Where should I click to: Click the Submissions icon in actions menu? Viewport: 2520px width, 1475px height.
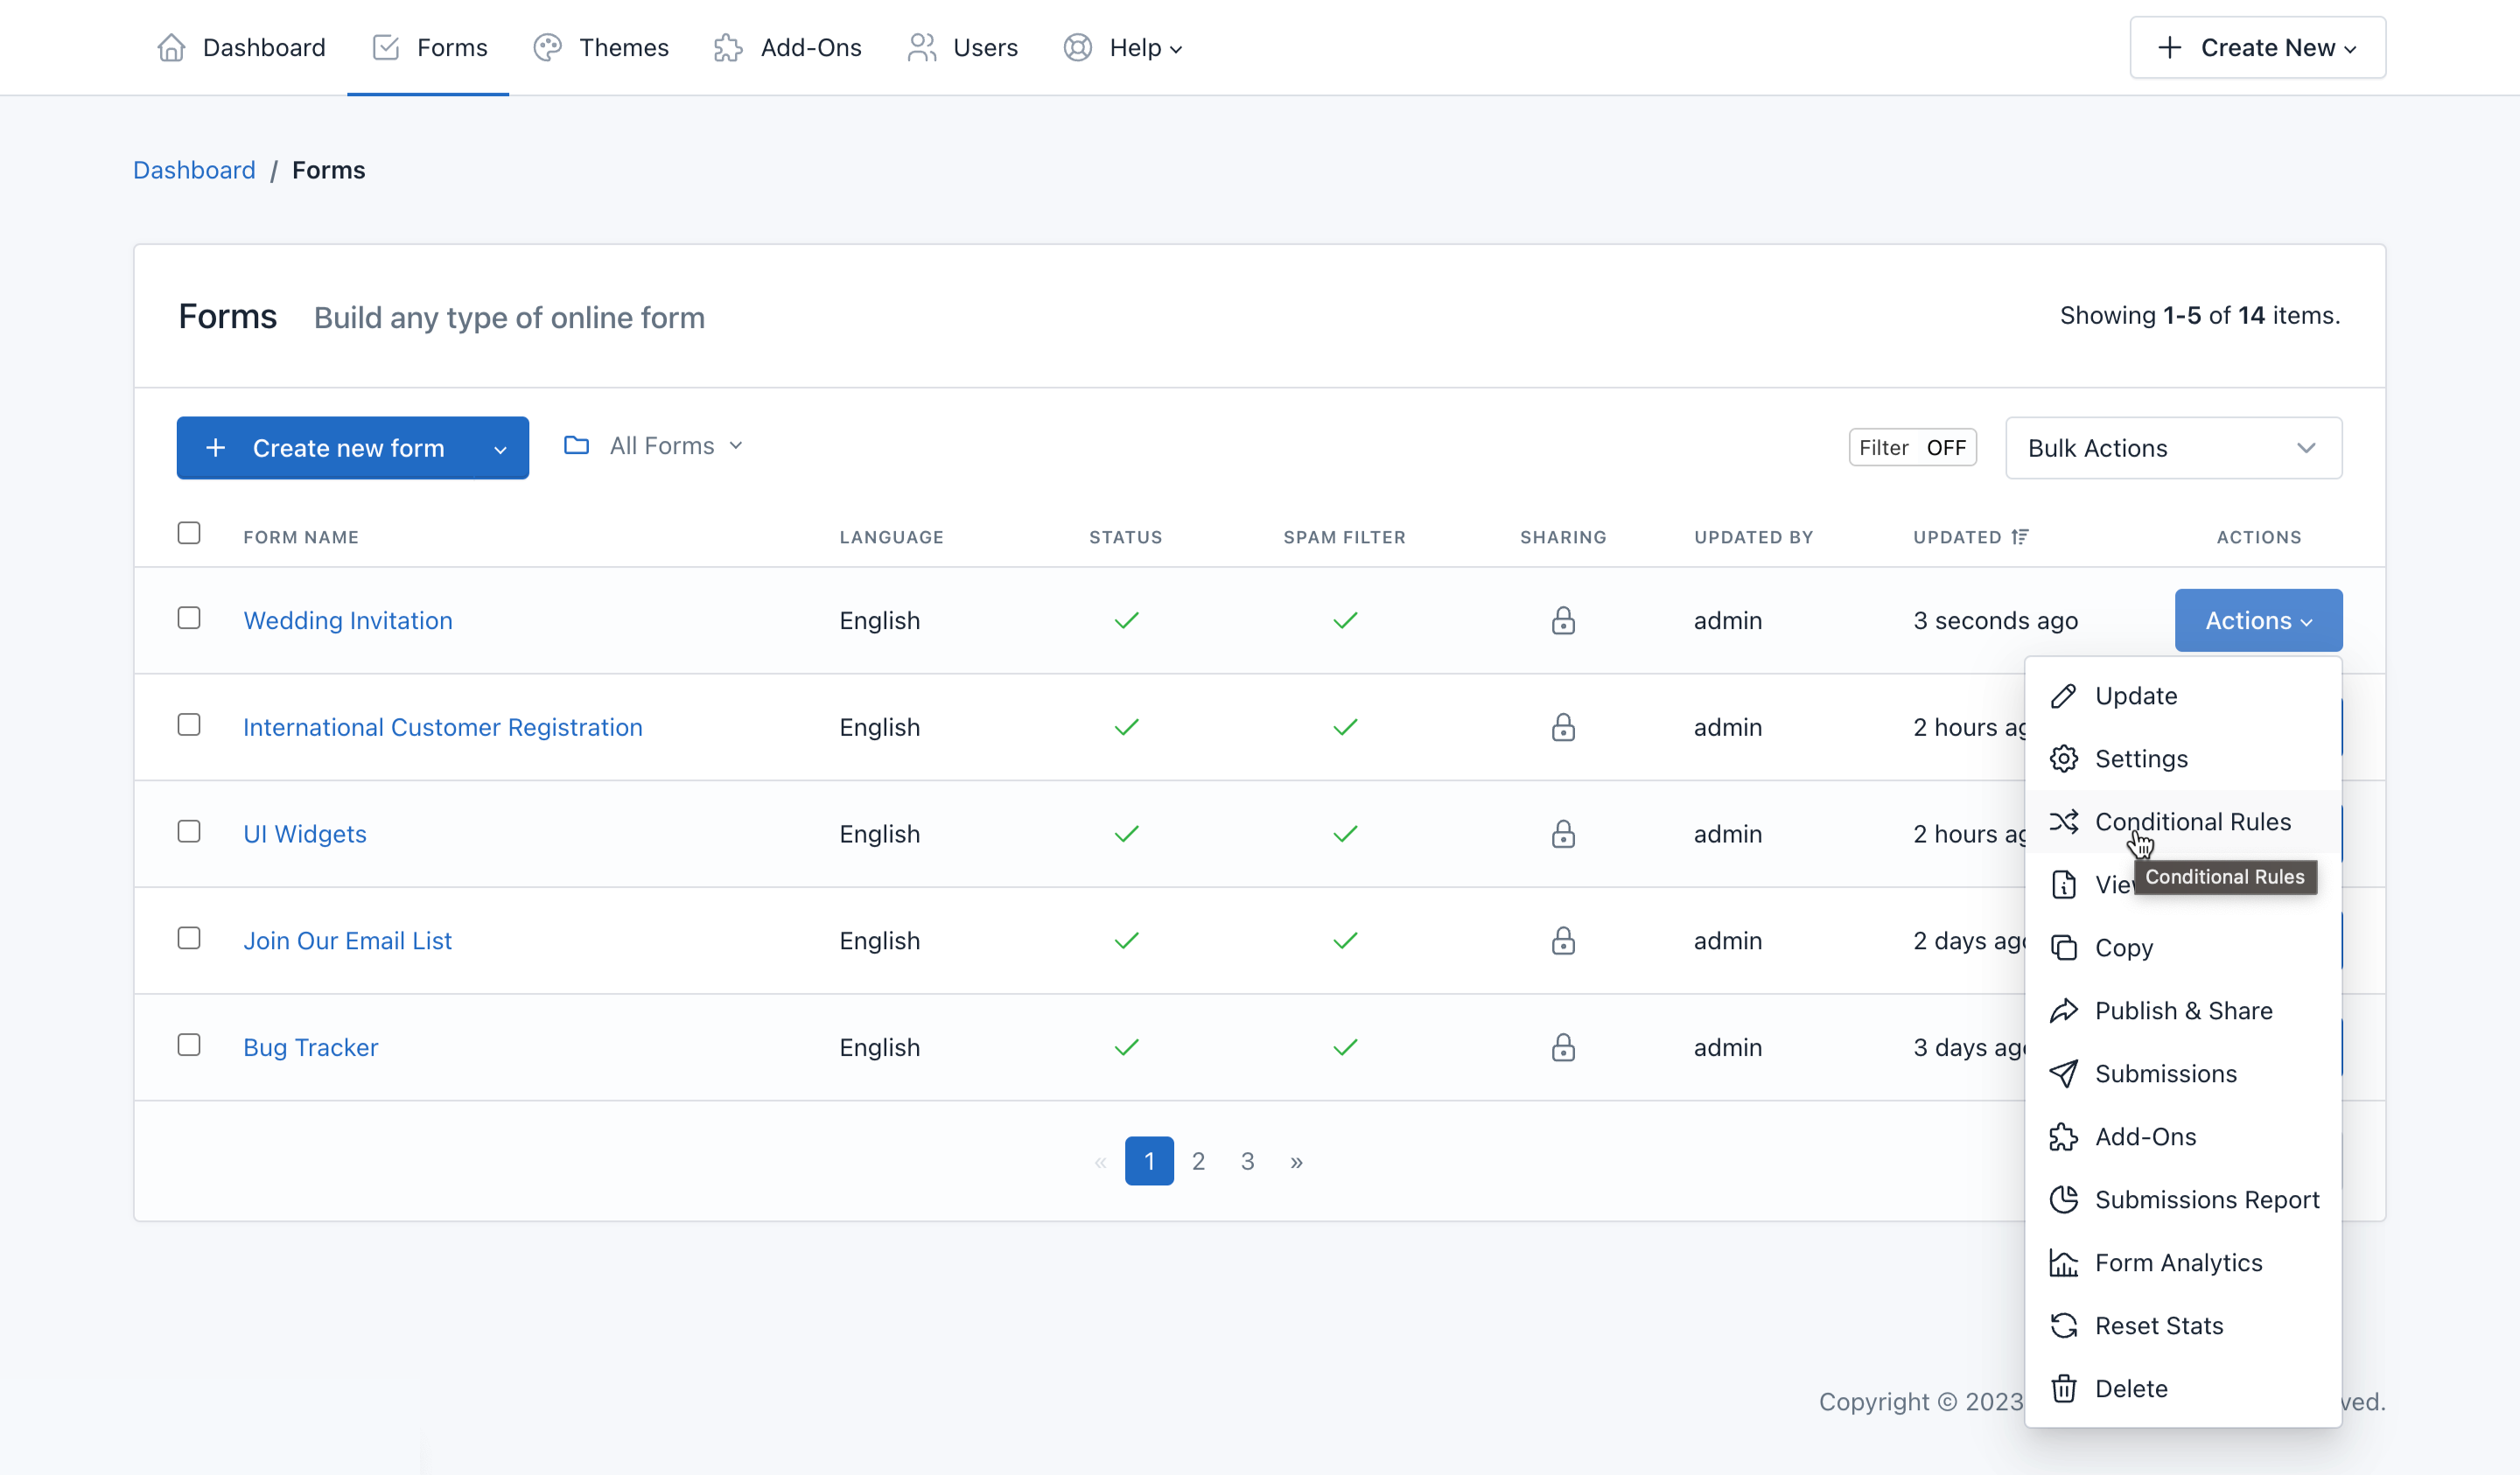coord(2067,1073)
